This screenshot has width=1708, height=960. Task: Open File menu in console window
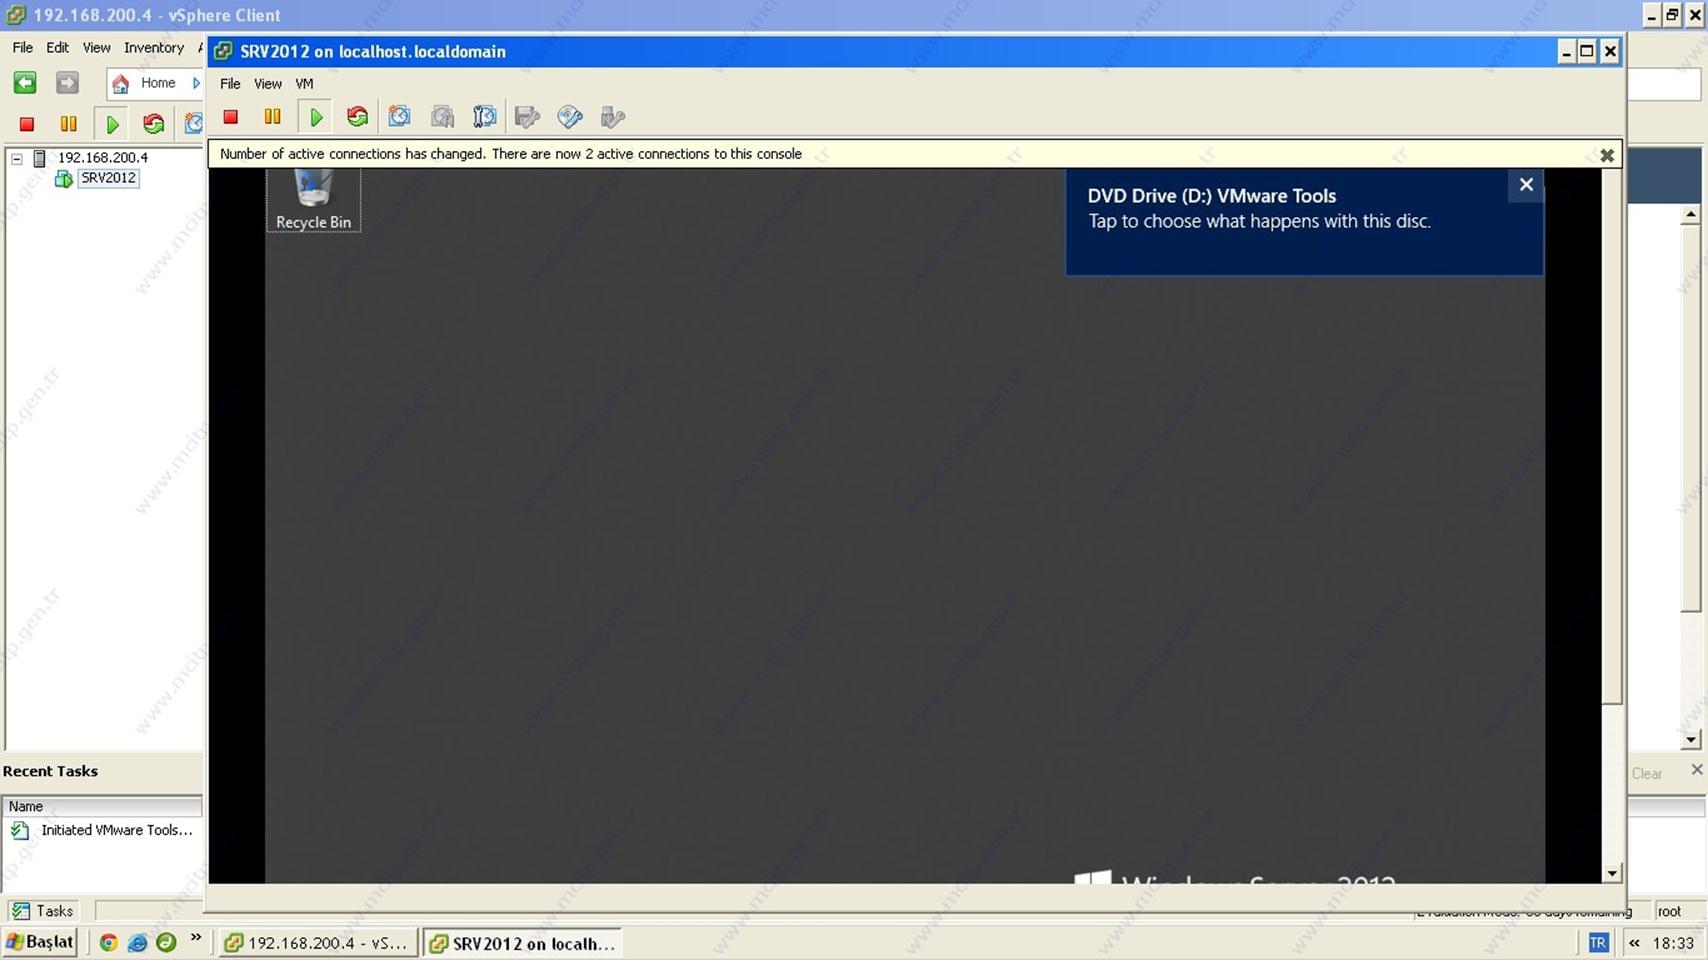click(x=230, y=84)
